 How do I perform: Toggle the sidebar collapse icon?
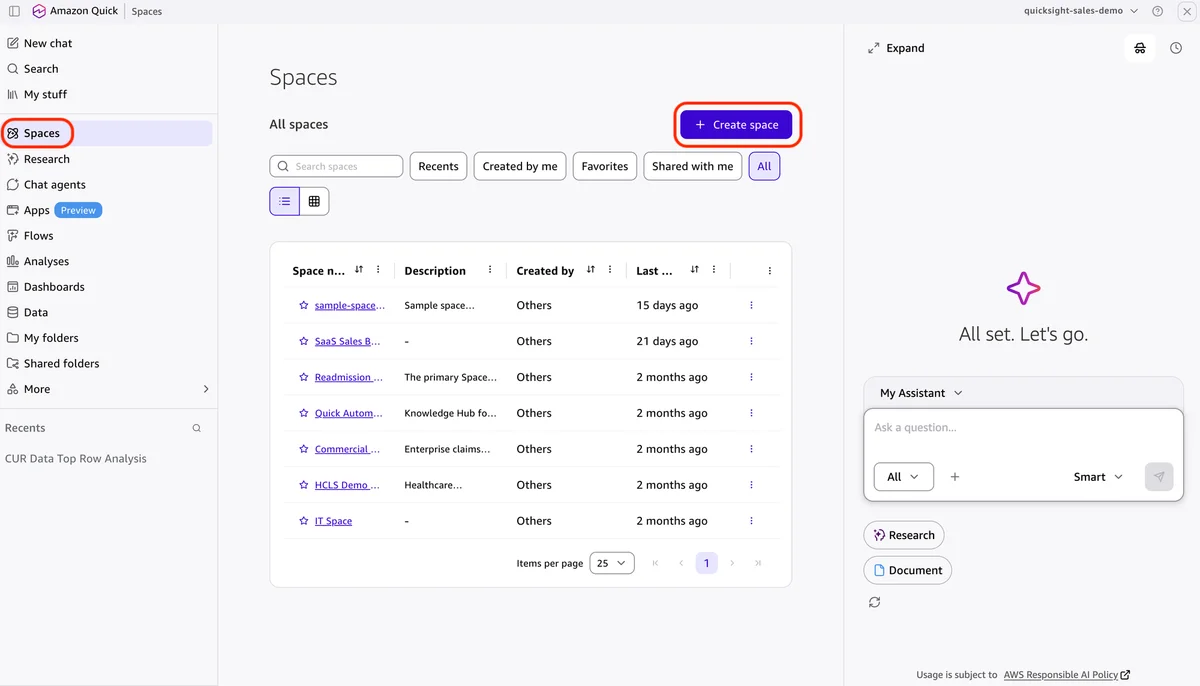(14, 11)
